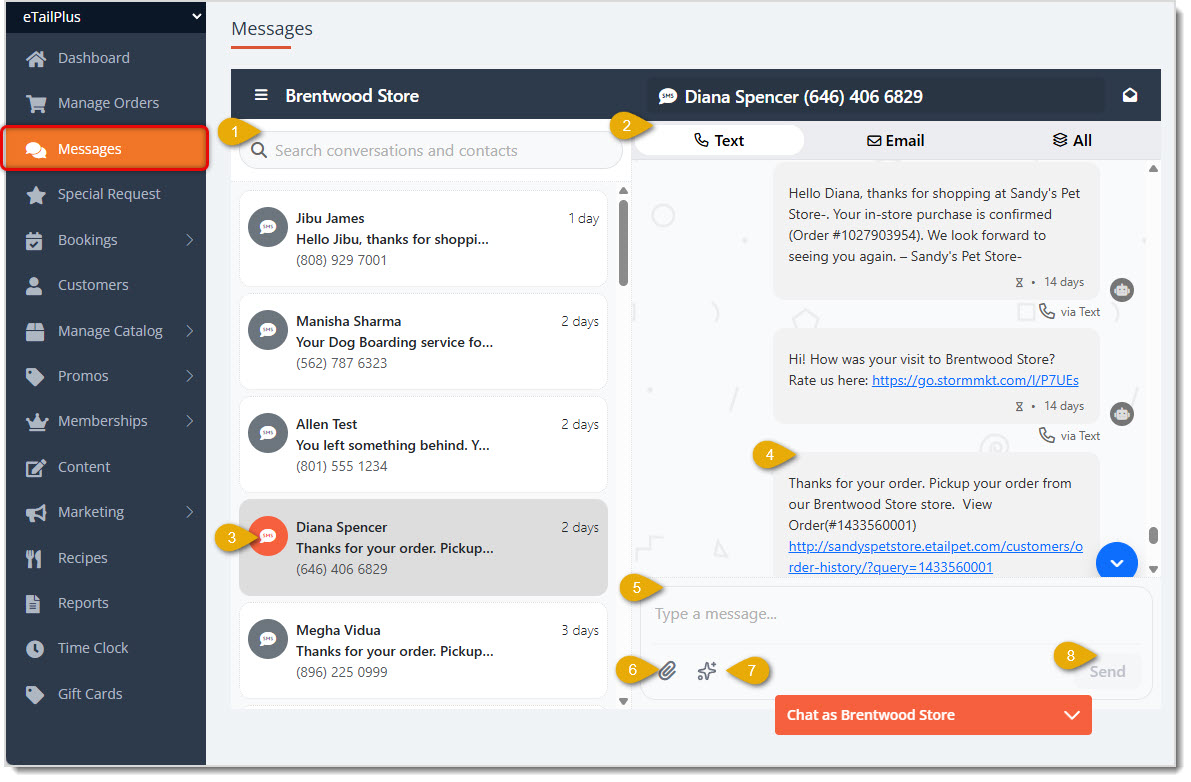Click Jibu James SMS avatar icon
The height and width of the screenshot is (782, 1191).
click(x=268, y=227)
